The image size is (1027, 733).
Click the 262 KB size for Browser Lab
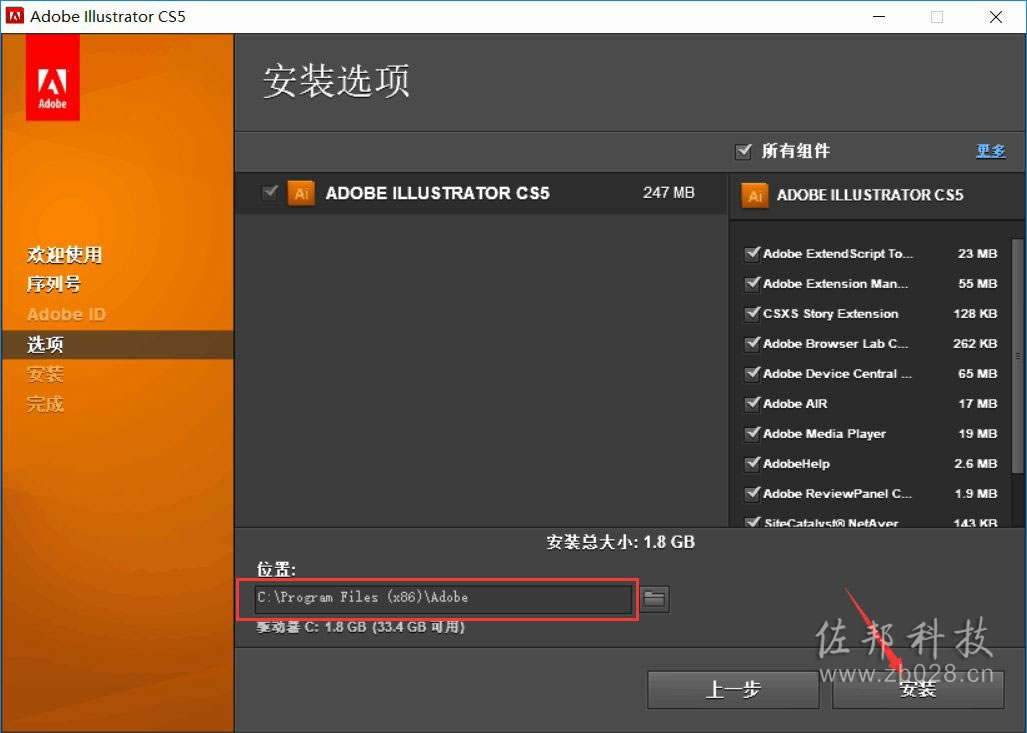(x=975, y=344)
